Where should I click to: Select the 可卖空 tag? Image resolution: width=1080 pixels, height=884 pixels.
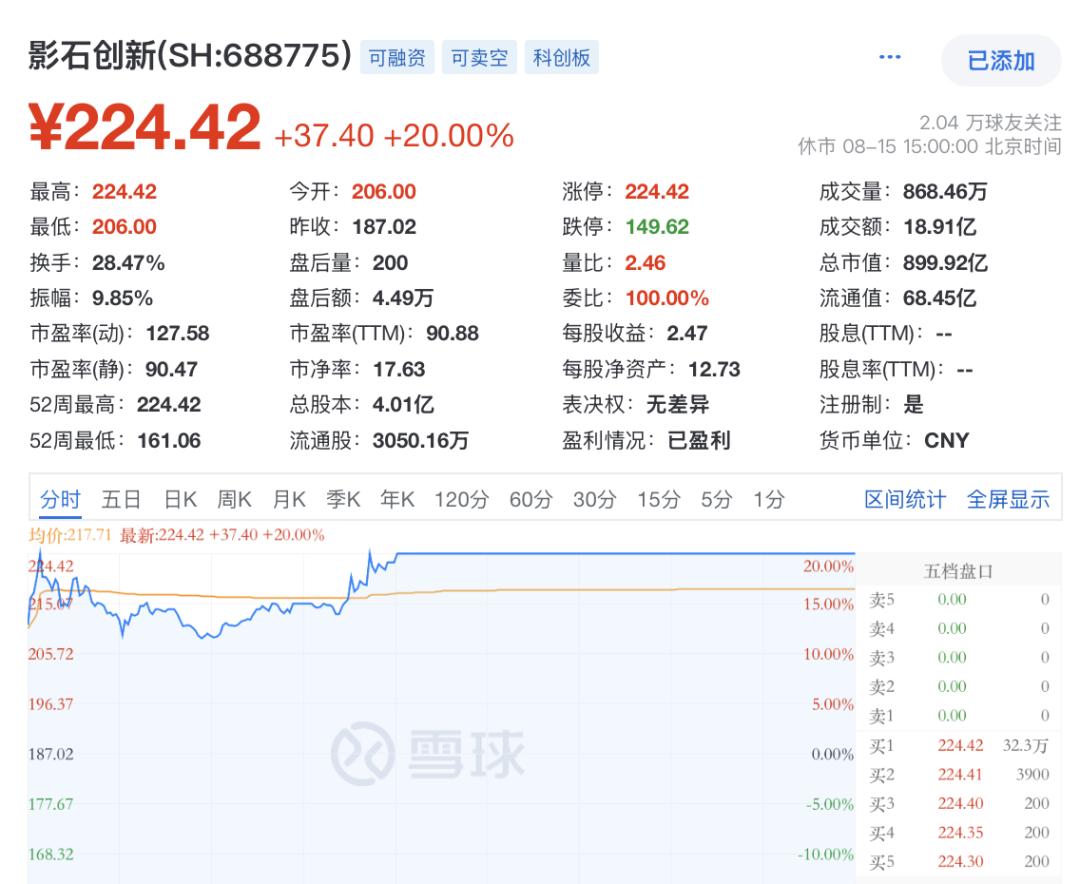pyautogui.click(x=479, y=57)
